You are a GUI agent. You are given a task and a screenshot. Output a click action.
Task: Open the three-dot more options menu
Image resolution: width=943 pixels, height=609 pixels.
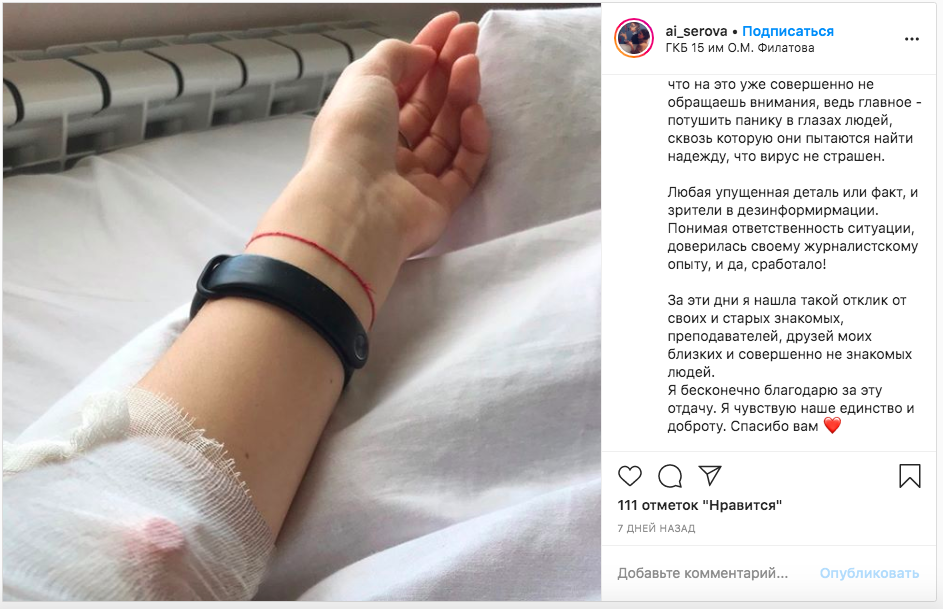(x=912, y=39)
